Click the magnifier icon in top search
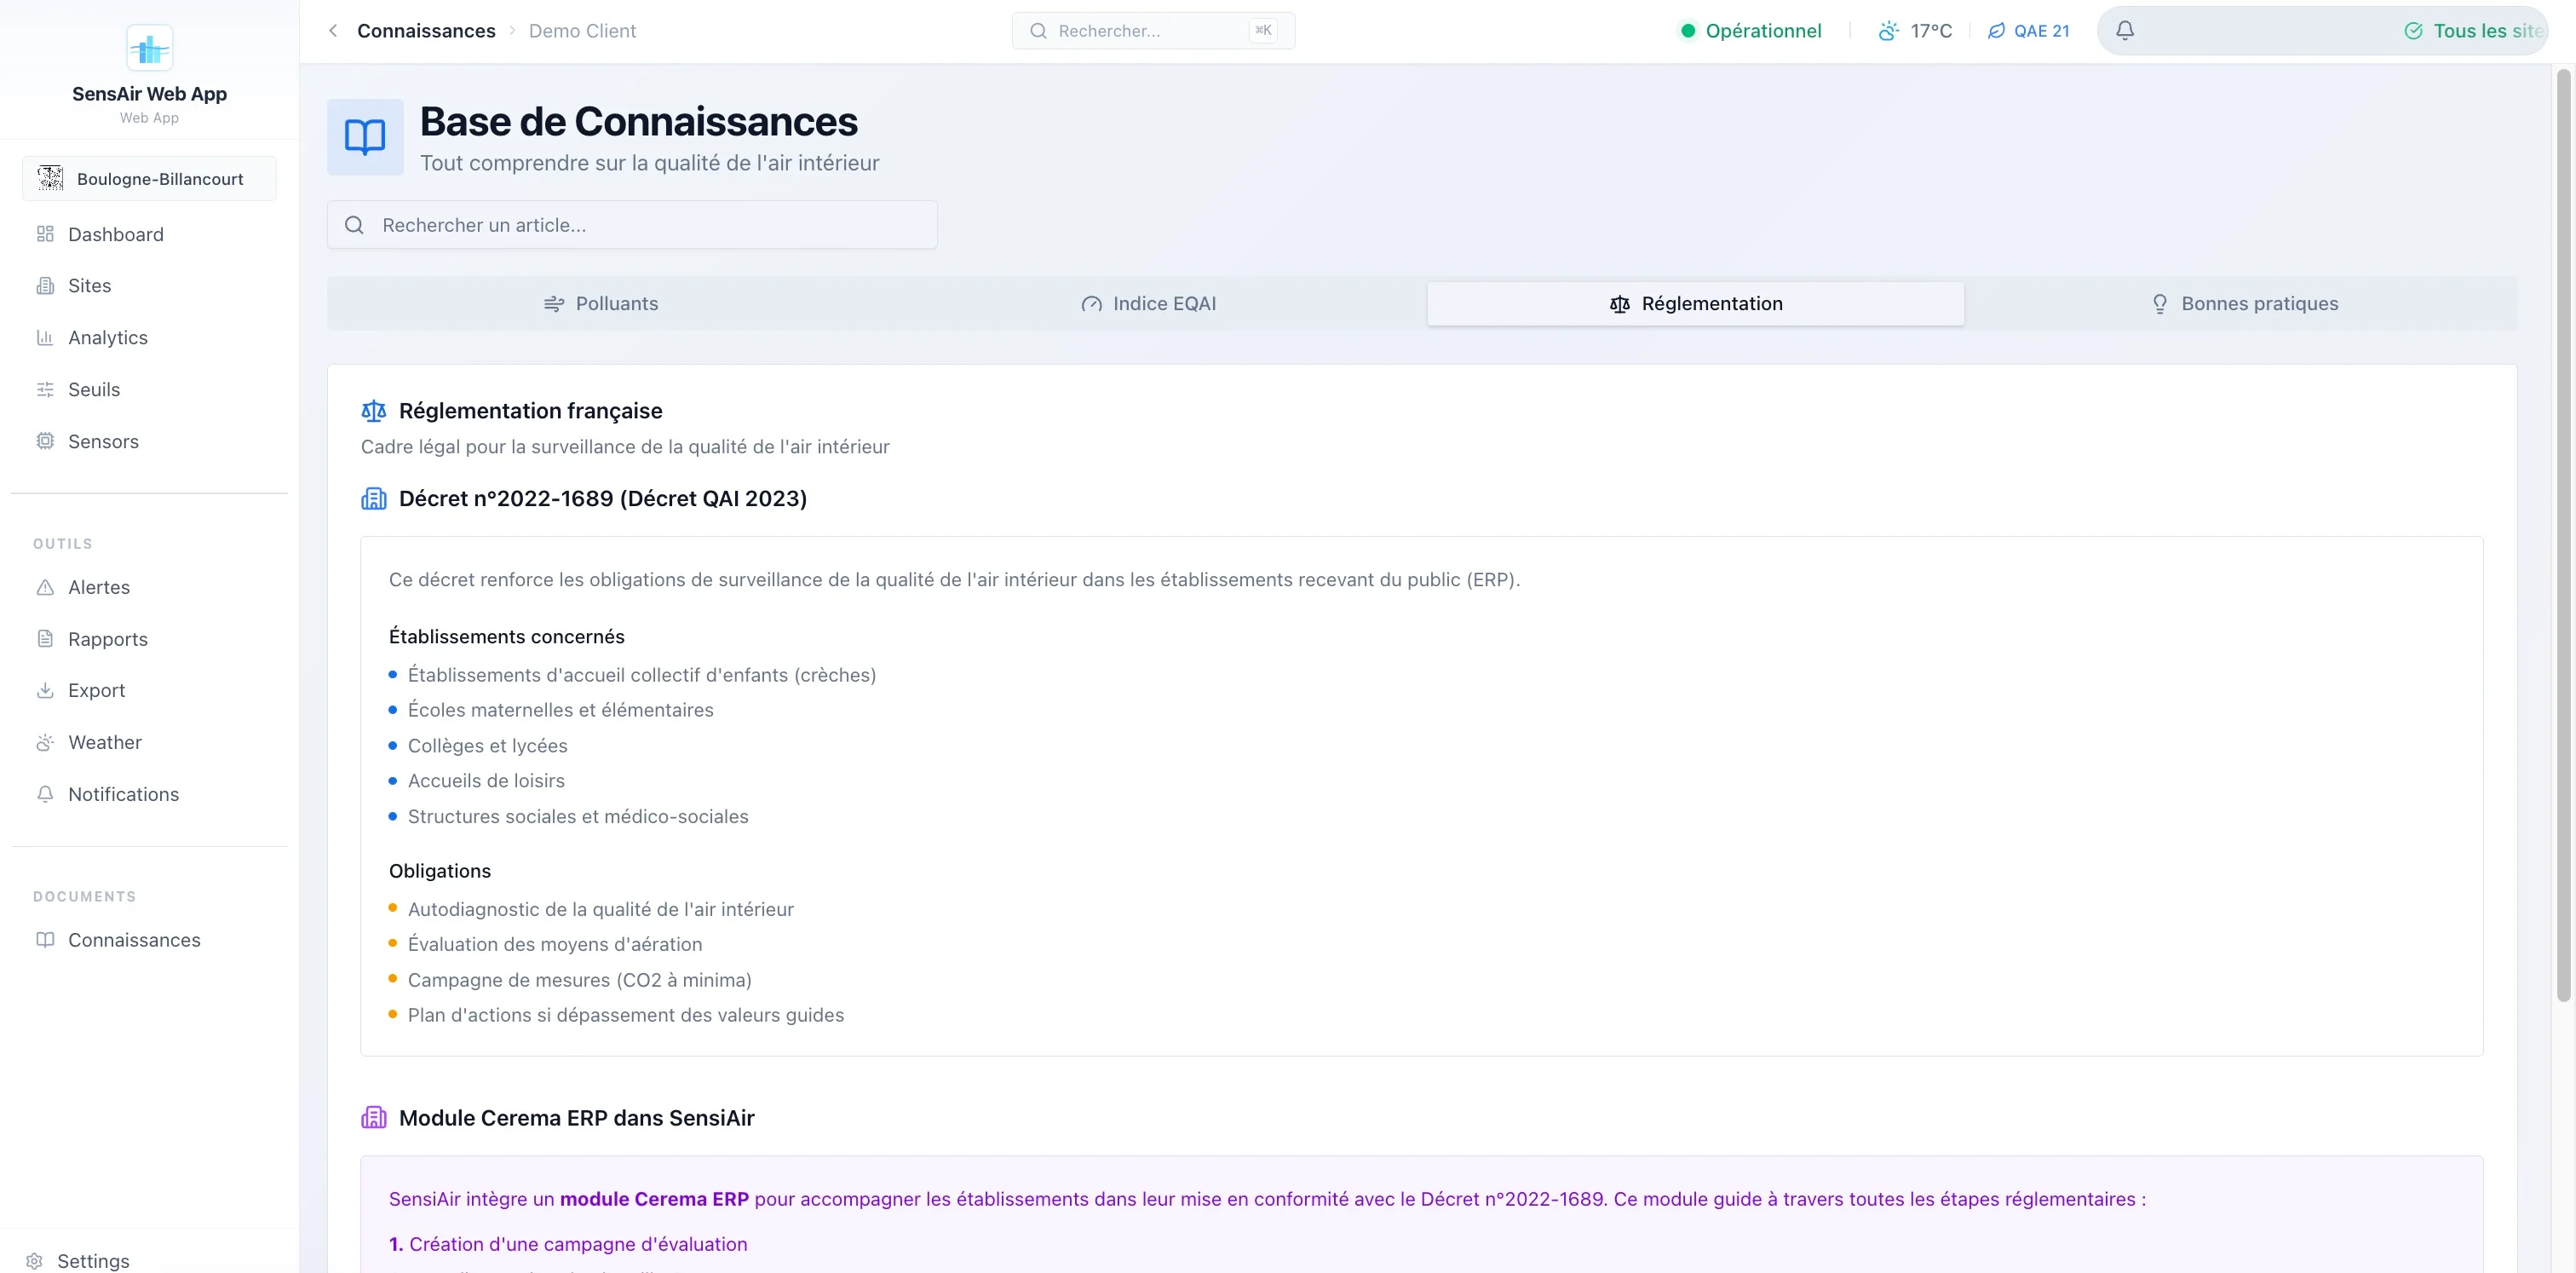 click(x=1038, y=31)
